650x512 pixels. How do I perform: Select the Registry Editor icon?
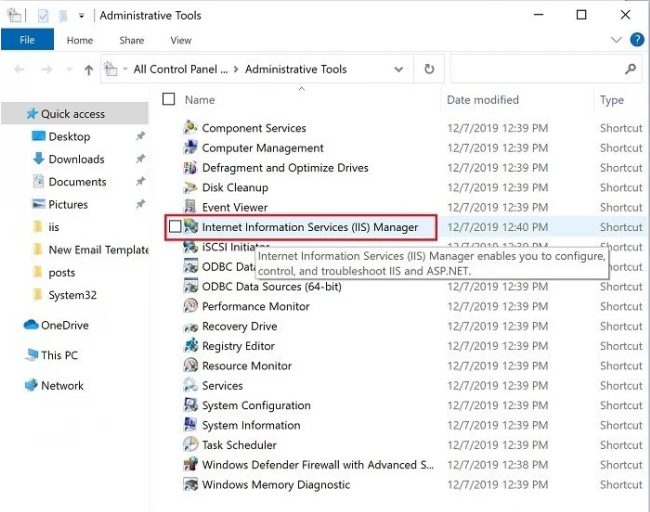pyautogui.click(x=190, y=345)
